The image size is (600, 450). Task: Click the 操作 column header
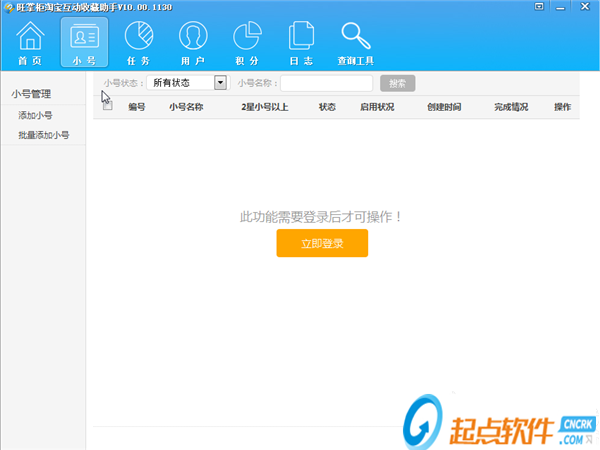[x=562, y=107]
